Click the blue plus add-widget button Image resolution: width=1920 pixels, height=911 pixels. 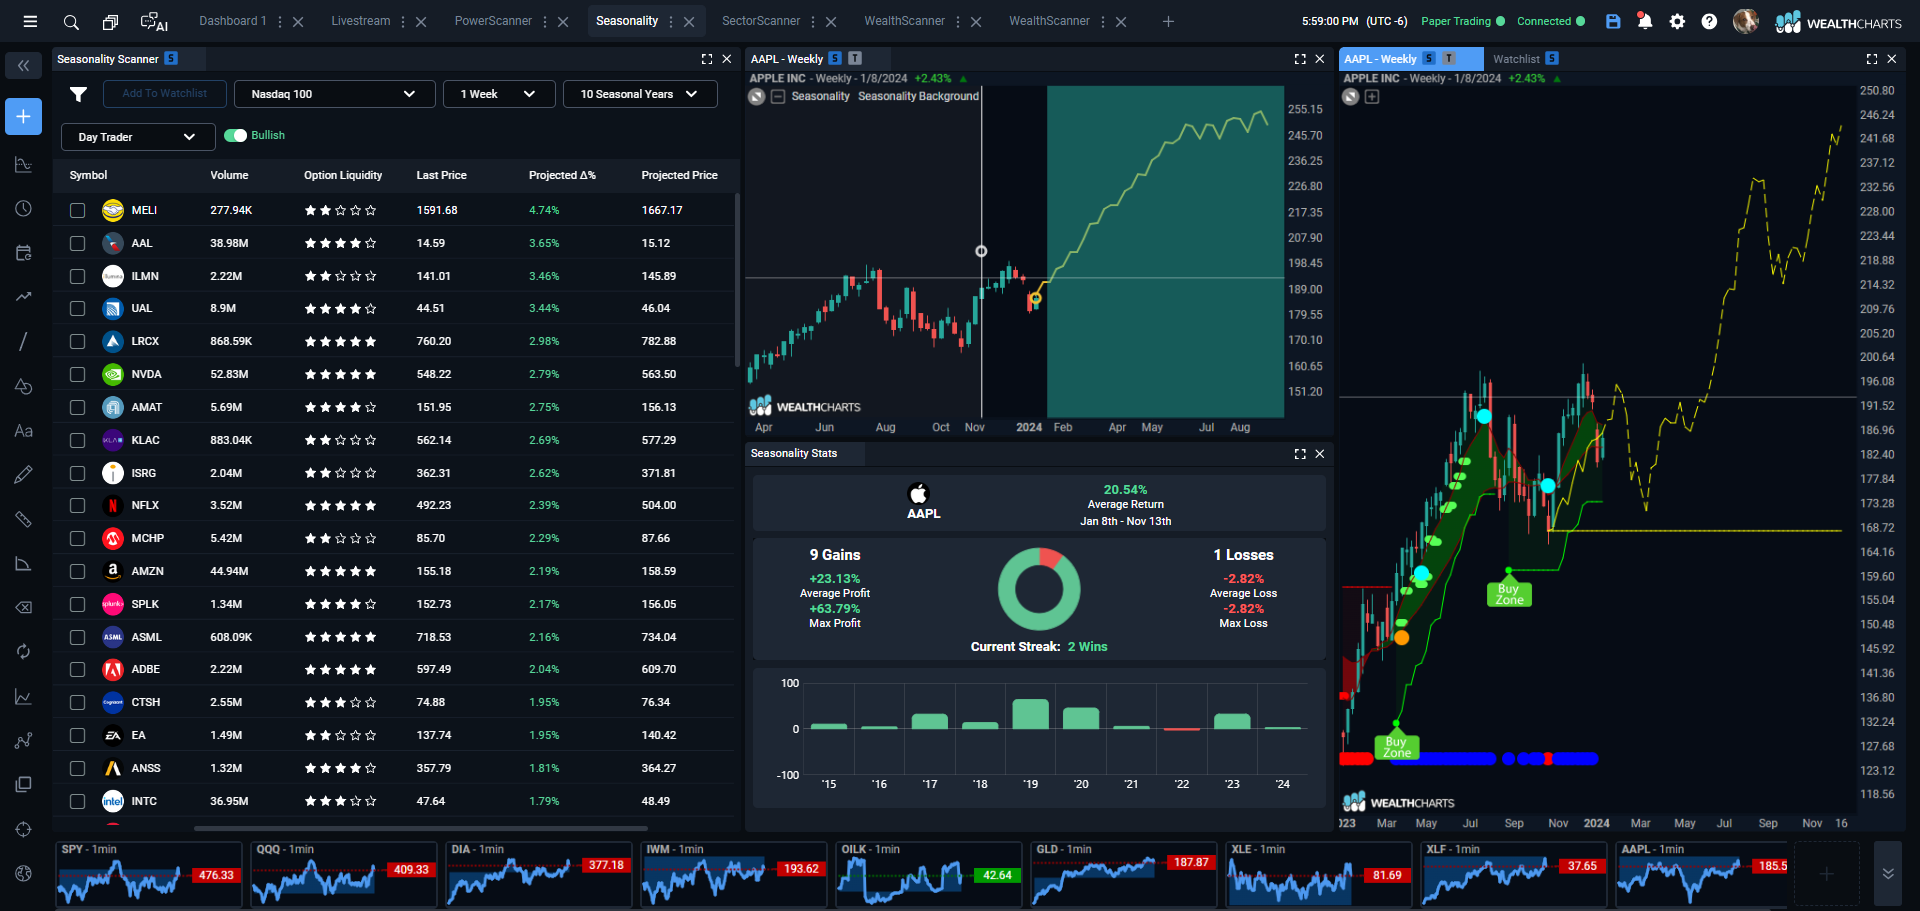click(23, 116)
